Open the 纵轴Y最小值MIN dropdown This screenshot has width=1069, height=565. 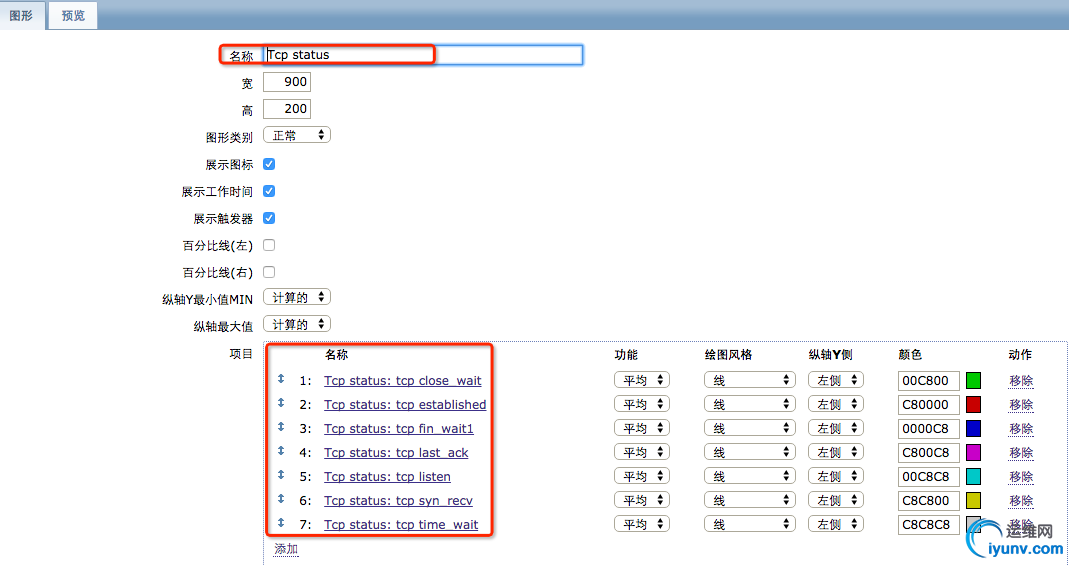(297, 297)
